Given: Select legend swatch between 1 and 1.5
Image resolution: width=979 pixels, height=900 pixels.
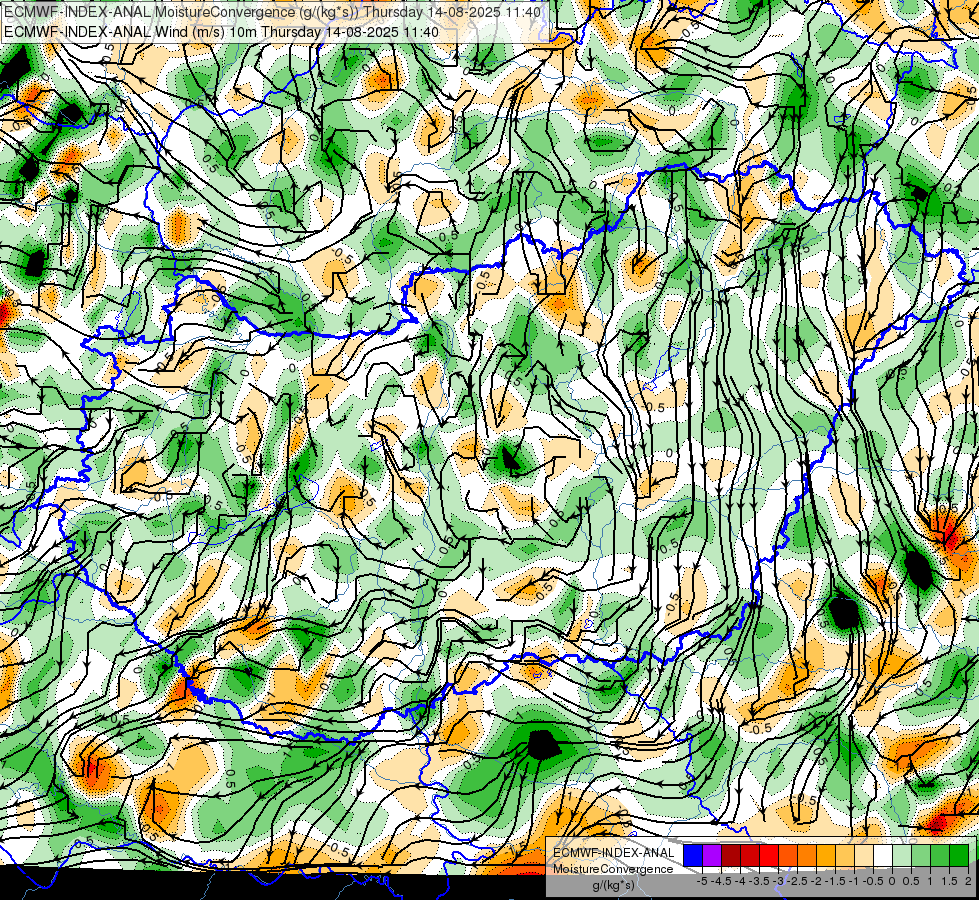Looking at the screenshot, I should 940,855.
